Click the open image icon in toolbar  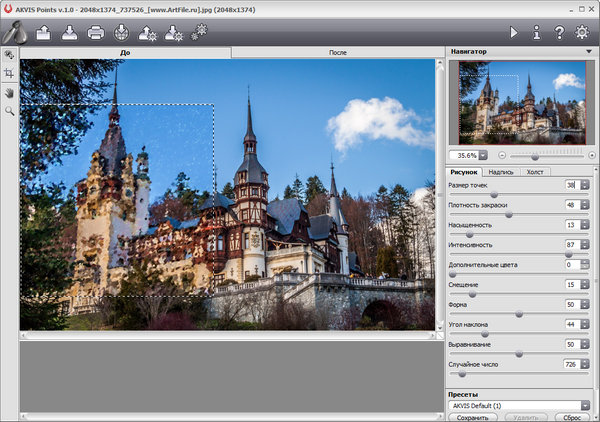point(44,33)
